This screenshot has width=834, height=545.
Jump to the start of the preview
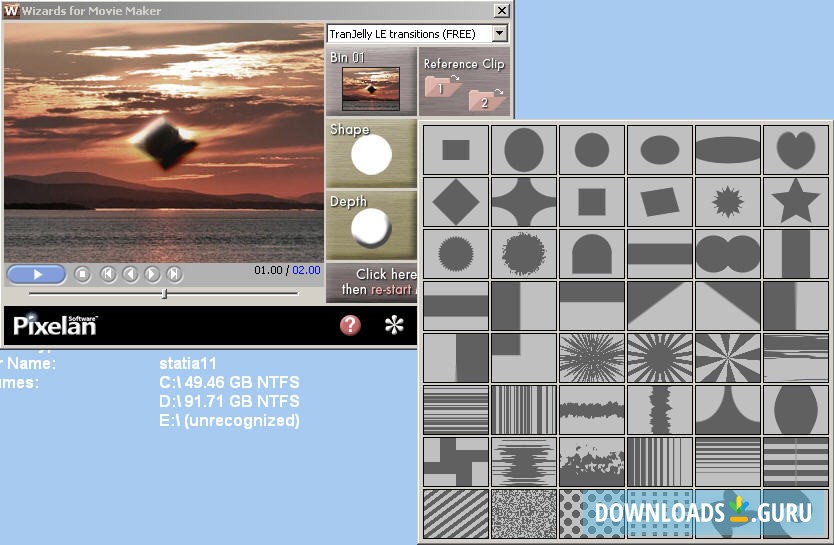coord(109,274)
